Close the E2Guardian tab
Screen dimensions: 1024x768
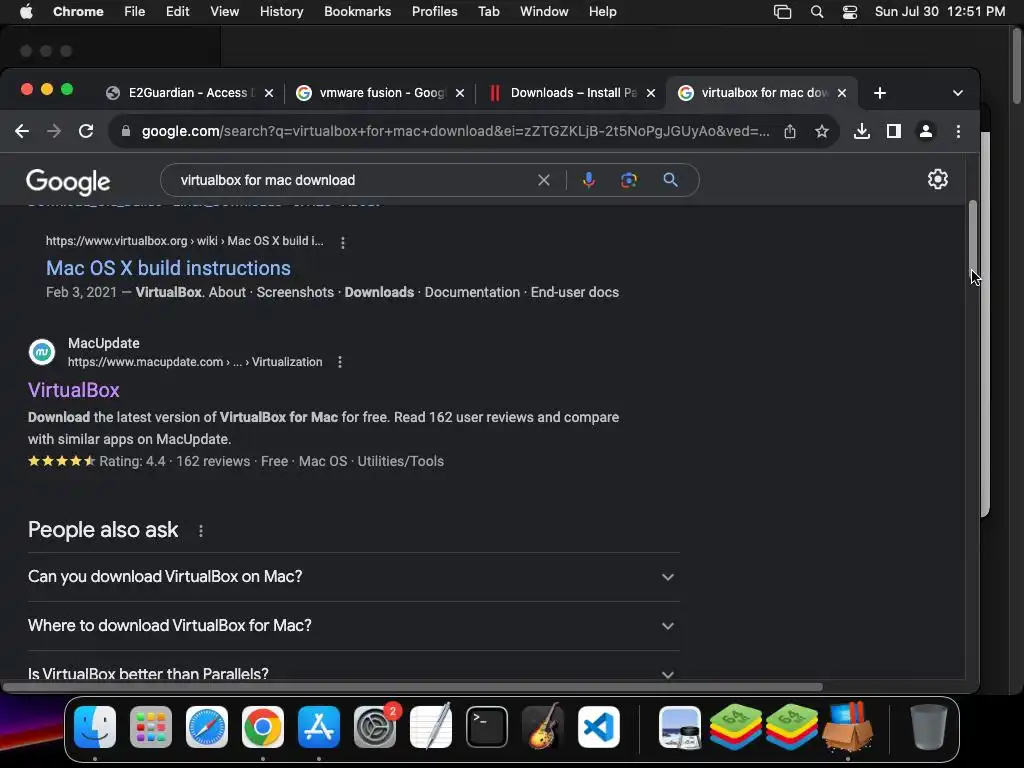tap(268, 93)
